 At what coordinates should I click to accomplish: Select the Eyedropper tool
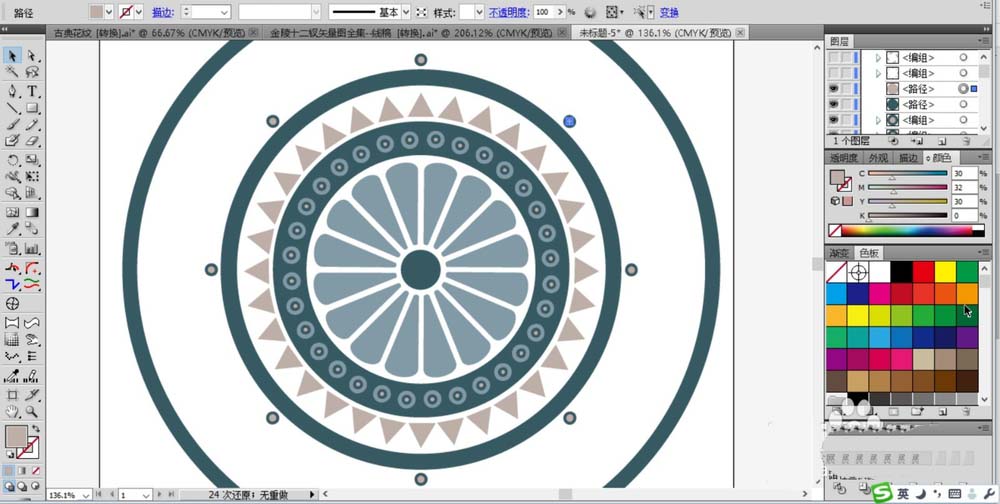(x=12, y=229)
